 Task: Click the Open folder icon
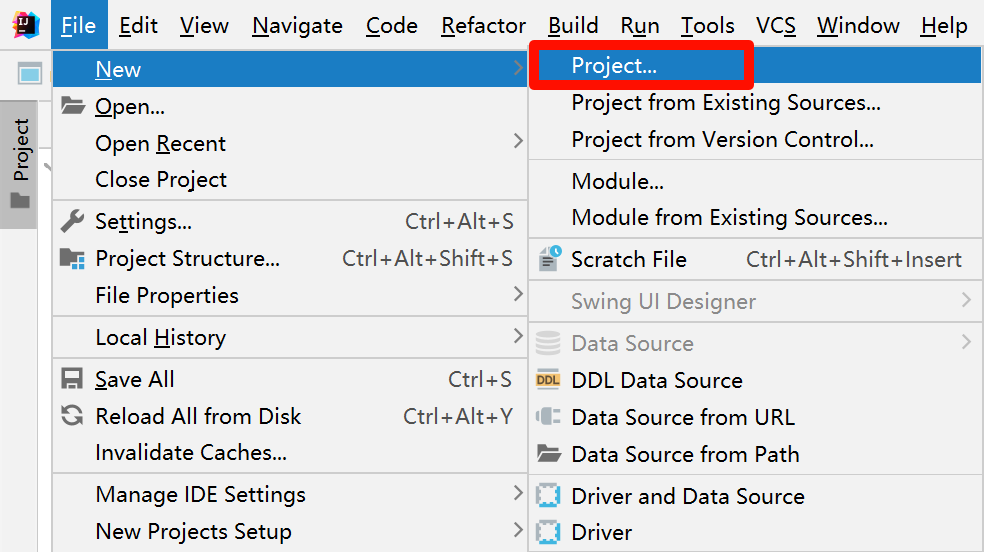(x=72, y=106)
